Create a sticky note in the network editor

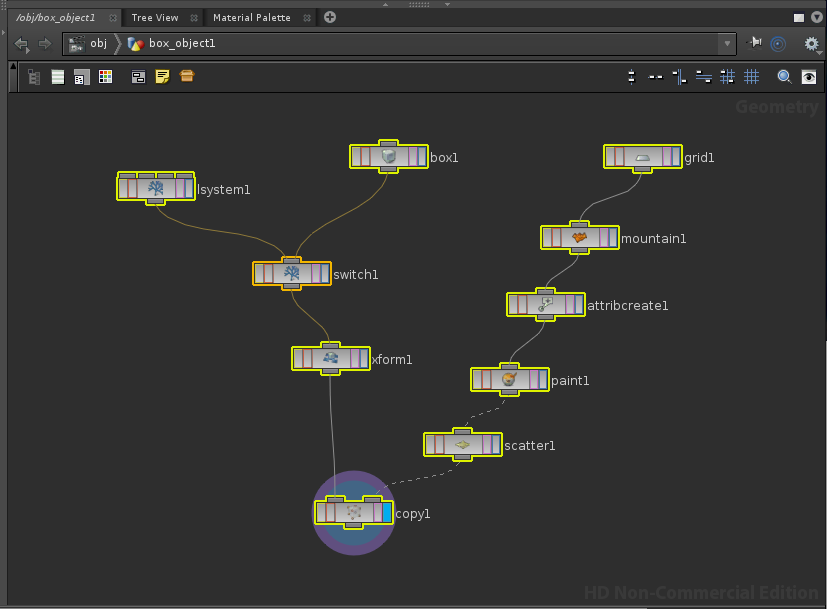point(161,76)
